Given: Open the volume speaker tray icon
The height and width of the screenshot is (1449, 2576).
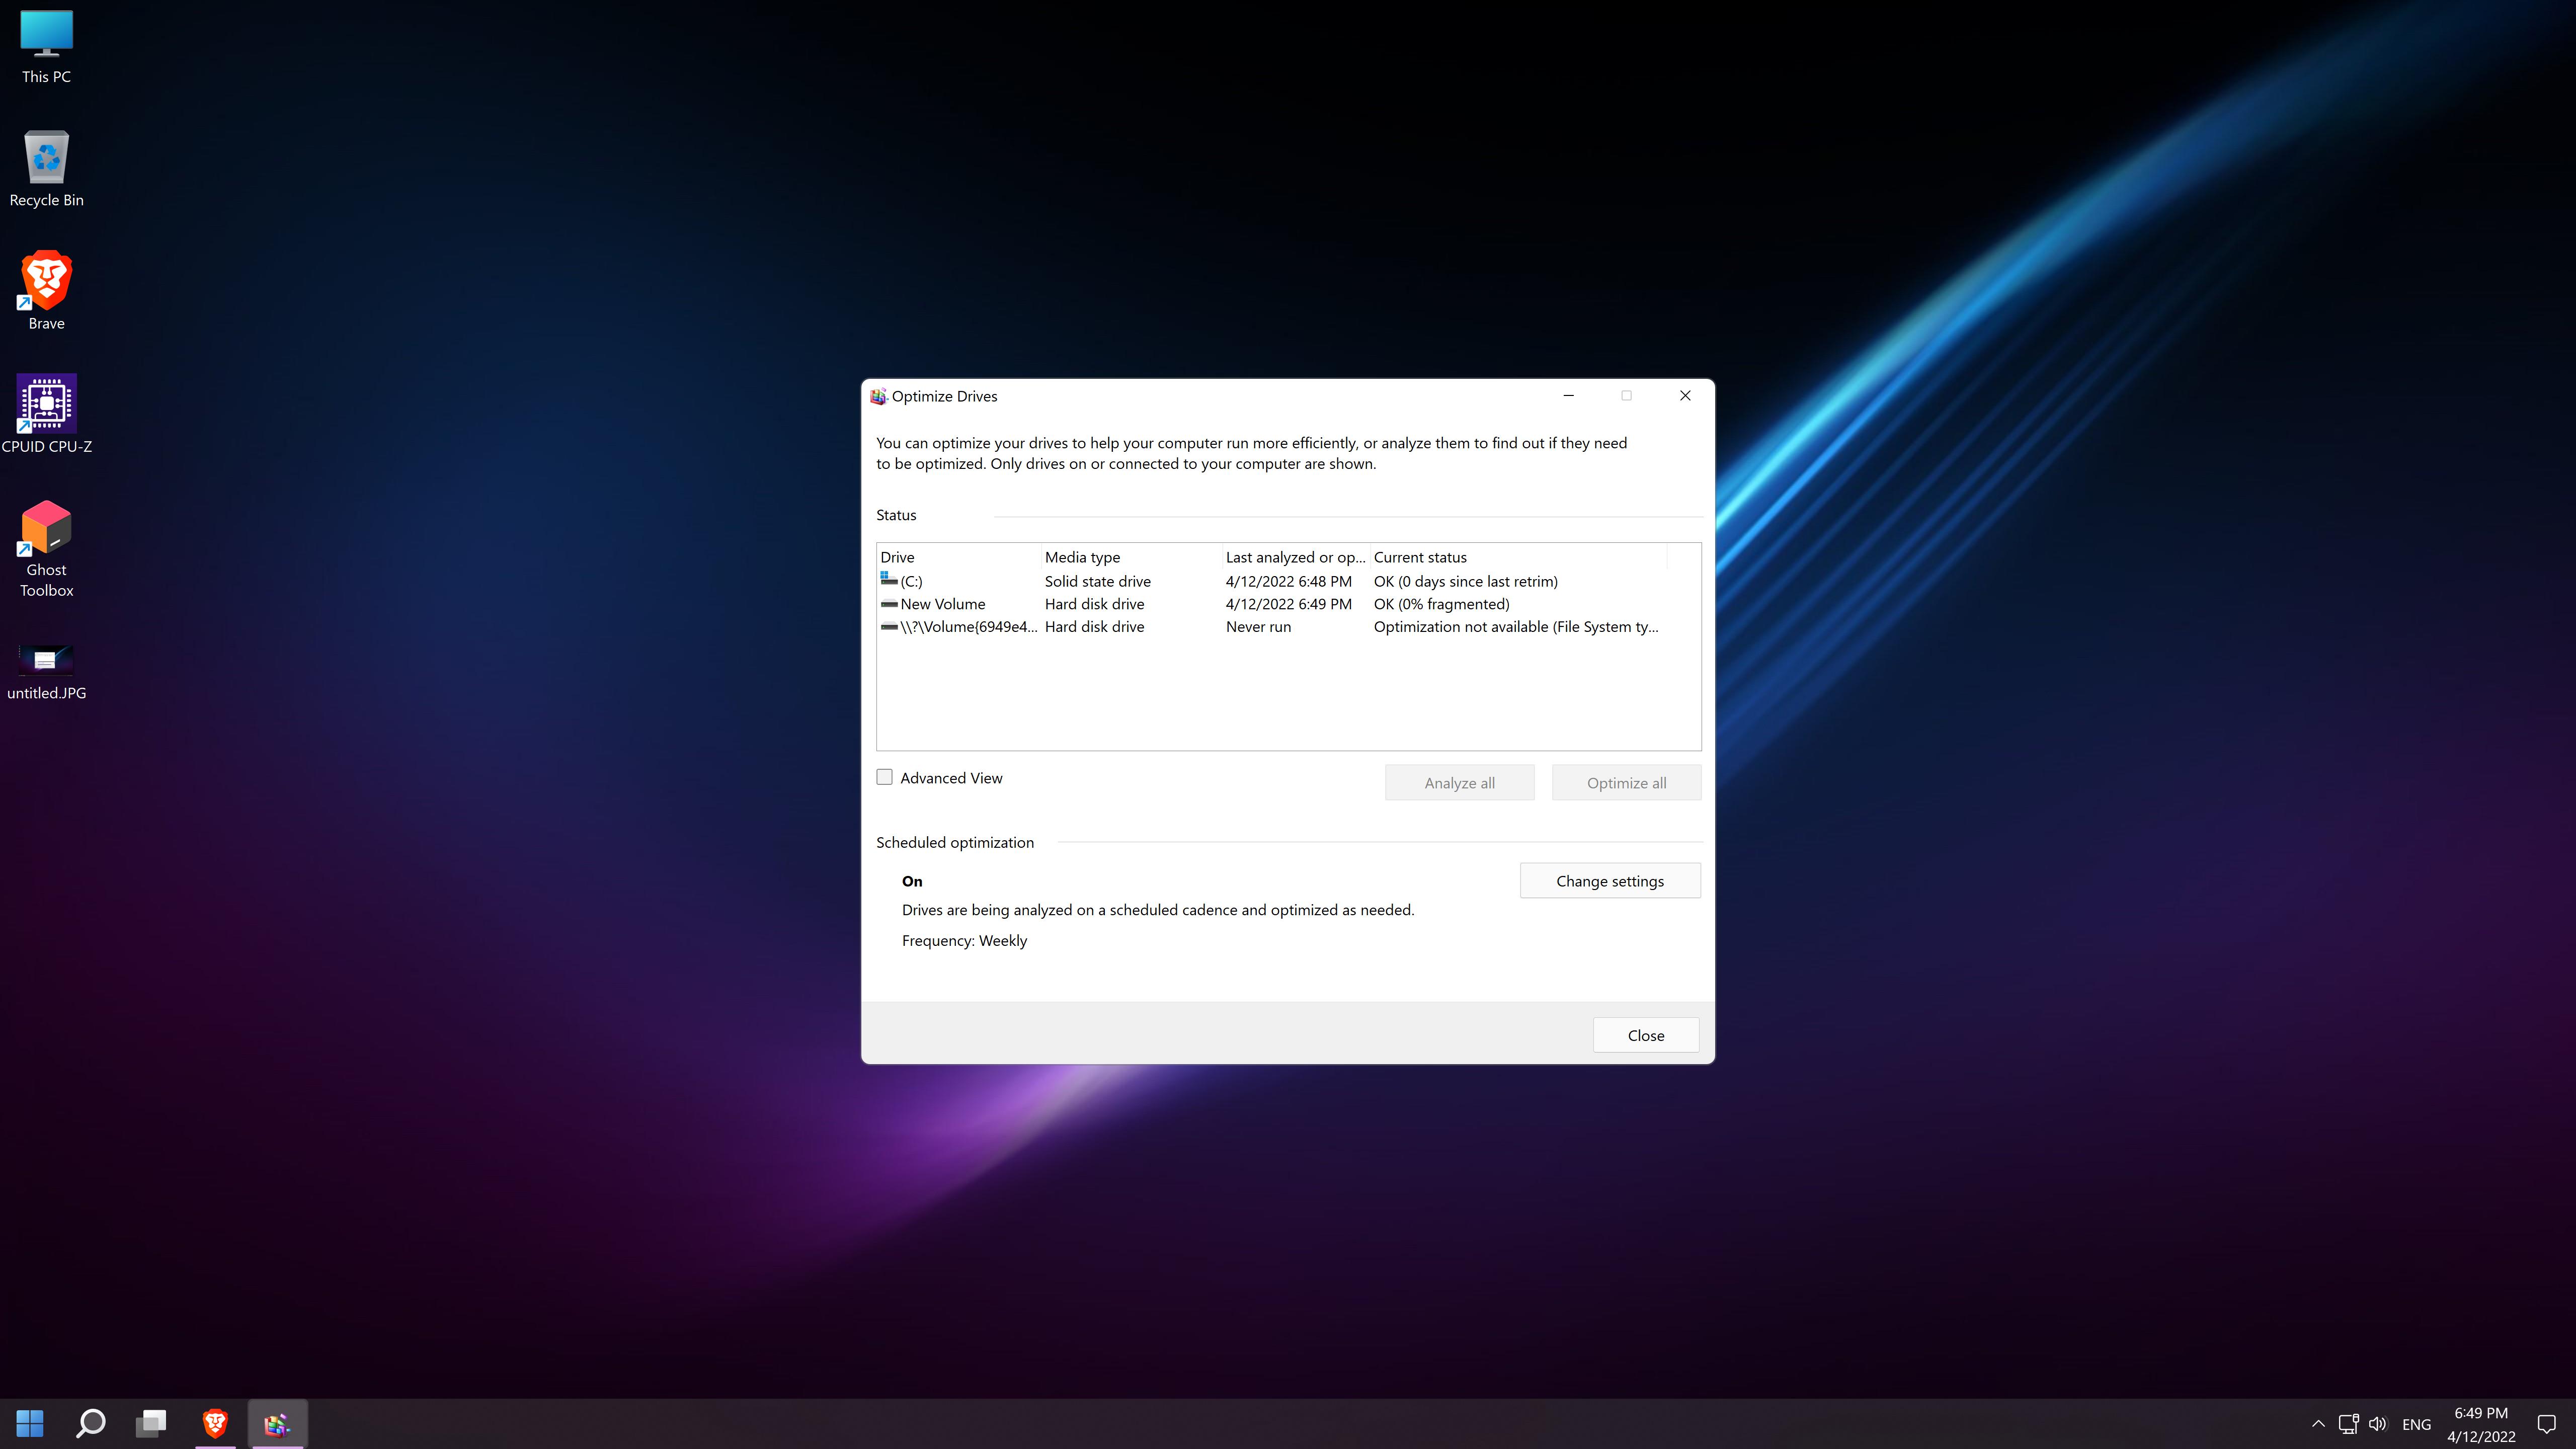Looking at the screenshot, I should coord(2378,1424).
